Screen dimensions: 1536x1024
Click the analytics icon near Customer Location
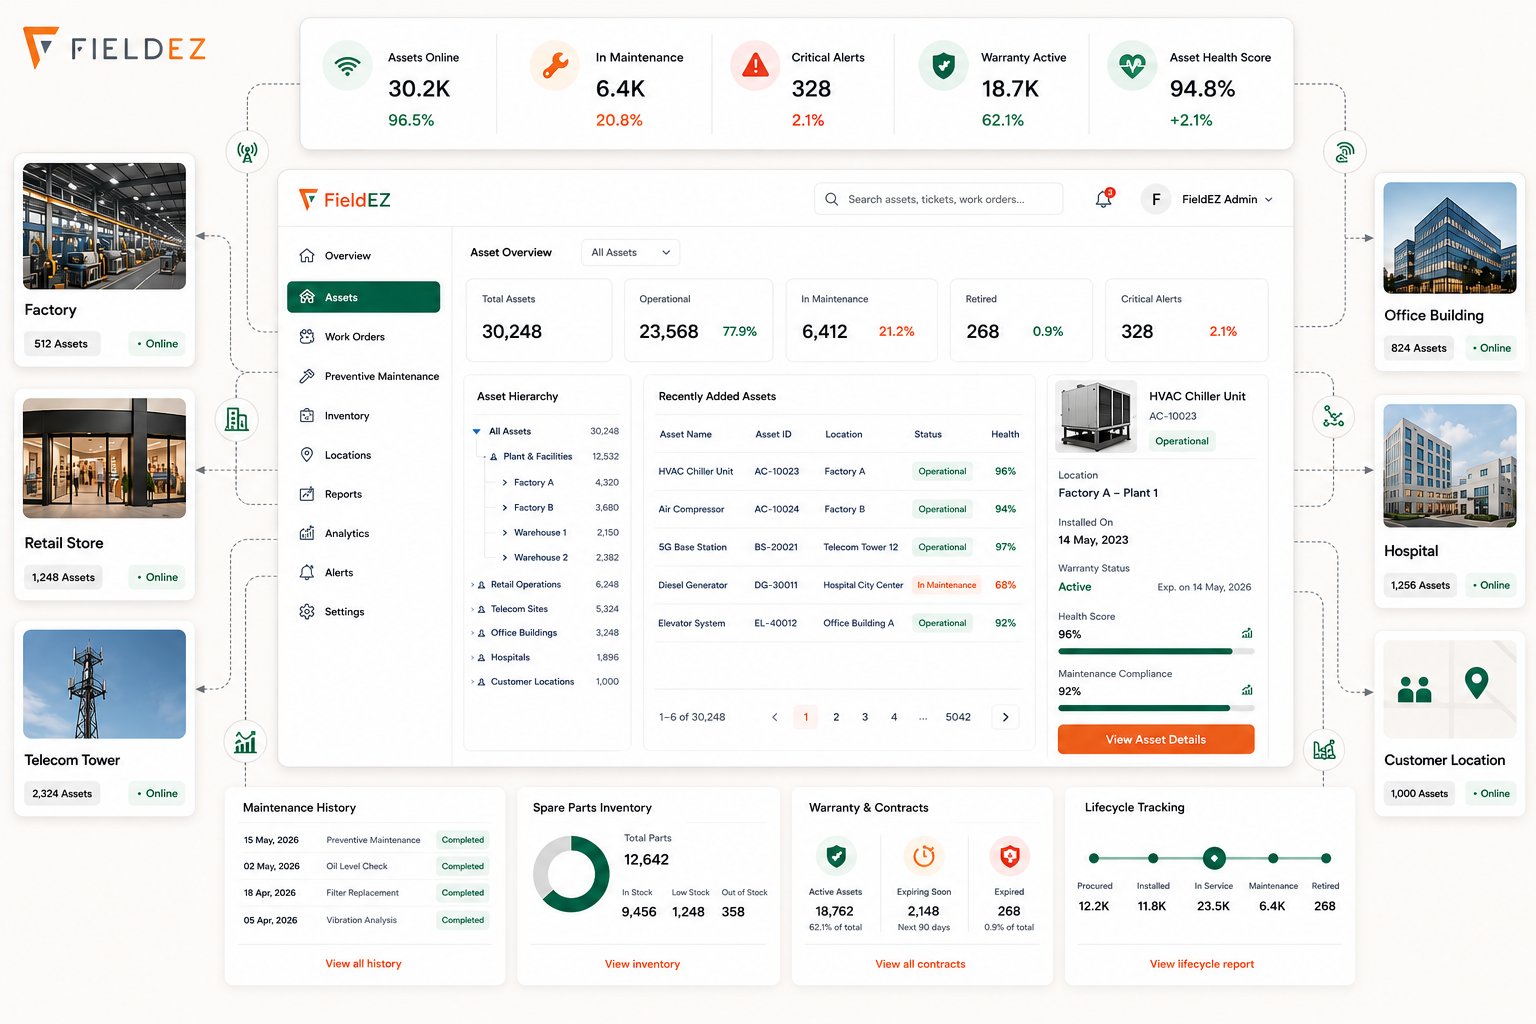click(x=1324, y=749)
